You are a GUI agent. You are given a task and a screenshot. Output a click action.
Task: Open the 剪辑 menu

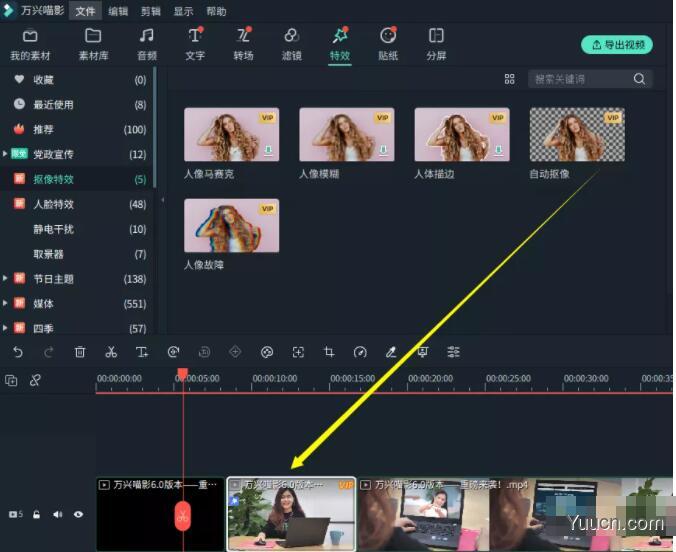(150, 11)
